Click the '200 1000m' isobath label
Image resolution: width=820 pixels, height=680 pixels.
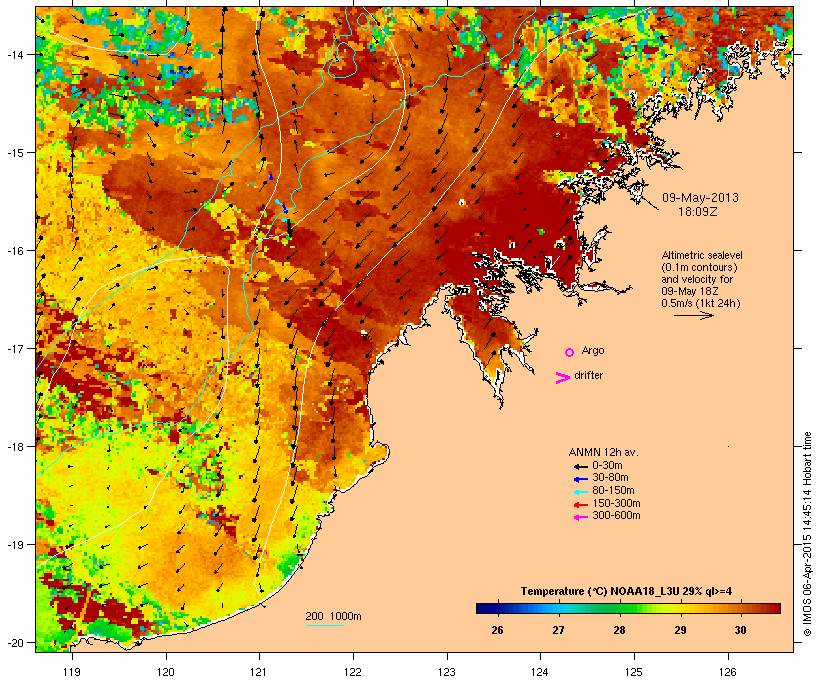tap(333, 616)
